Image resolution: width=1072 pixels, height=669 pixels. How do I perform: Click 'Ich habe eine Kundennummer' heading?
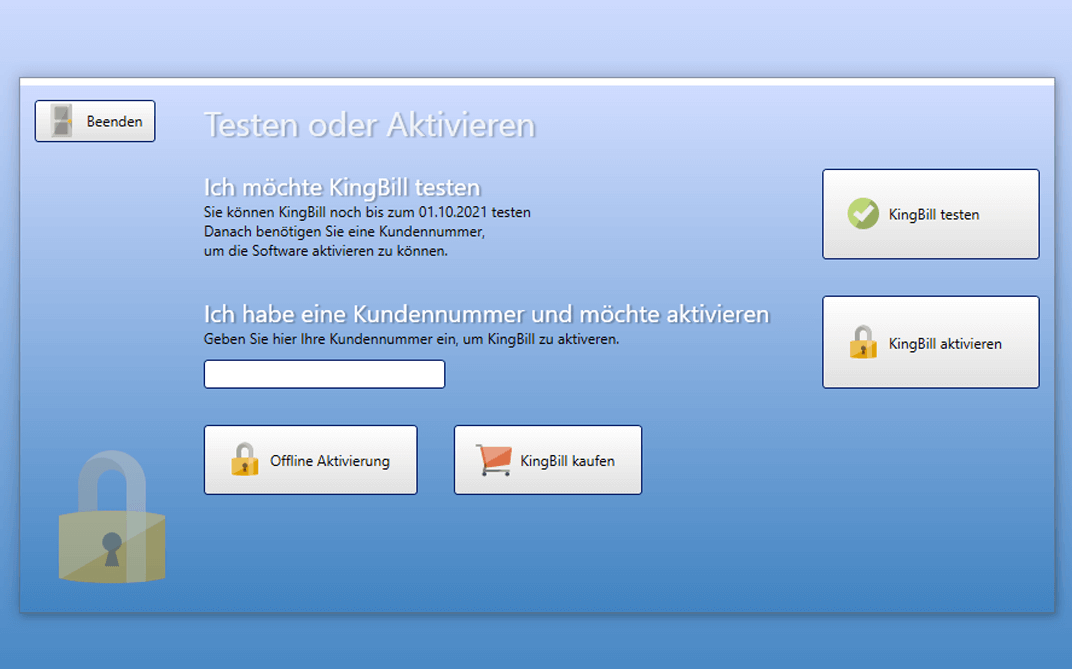[486, 314]
